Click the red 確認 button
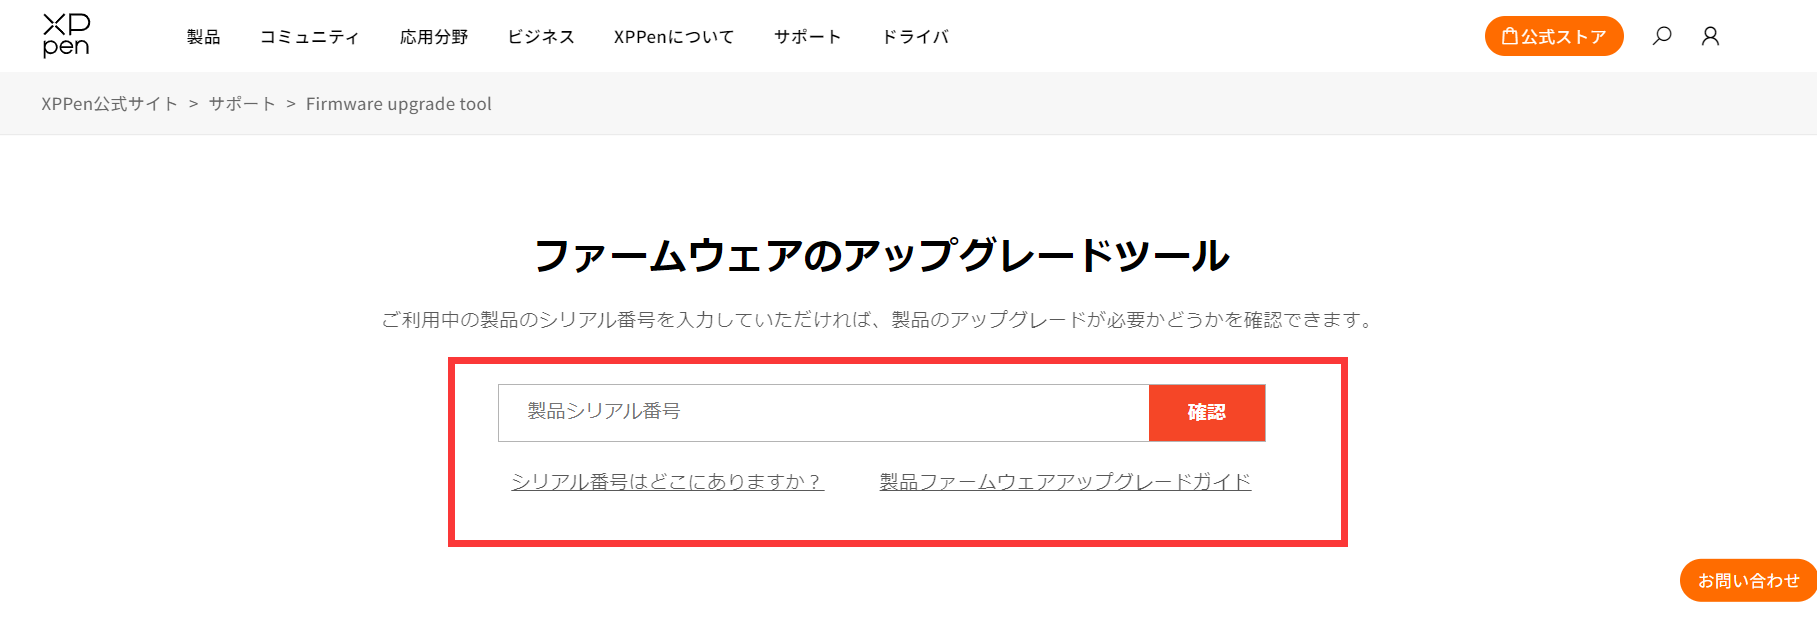This screenshot has width=1817, height=624. click(x=1207, y=413)
